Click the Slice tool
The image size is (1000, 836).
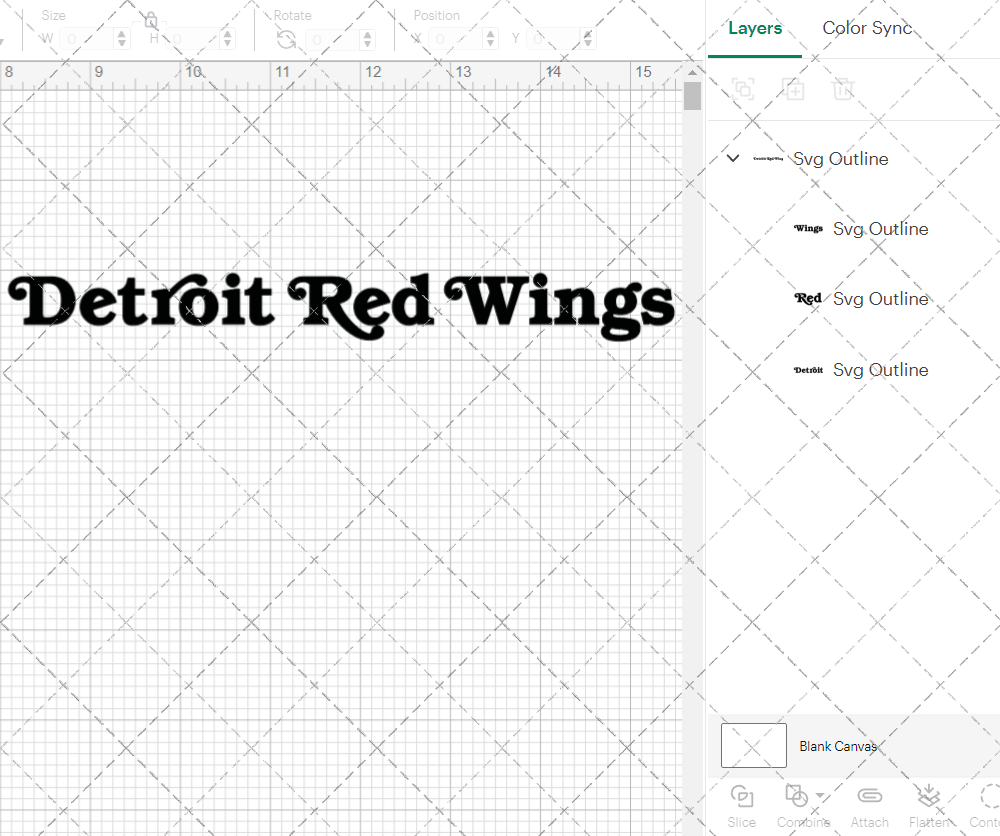741,807
